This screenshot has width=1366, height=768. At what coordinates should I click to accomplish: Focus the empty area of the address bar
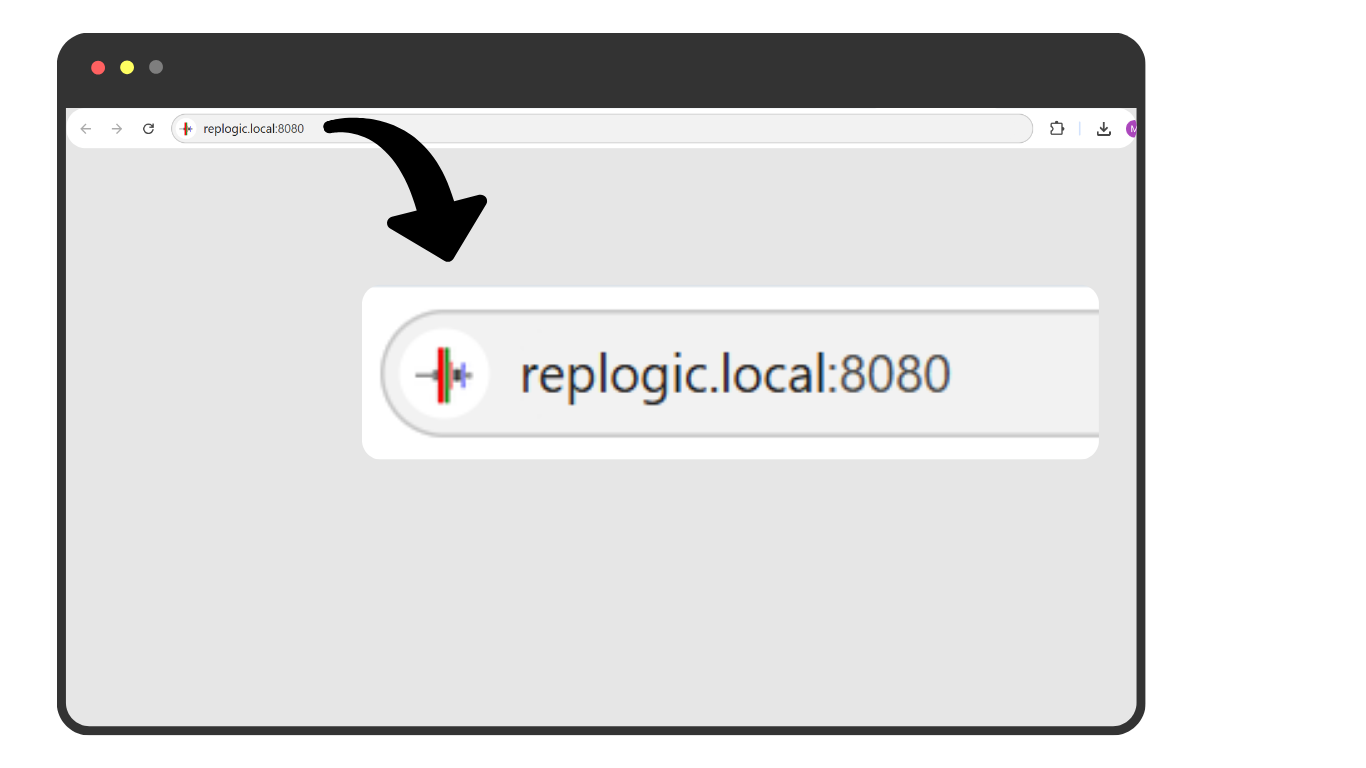pos(668,129)
